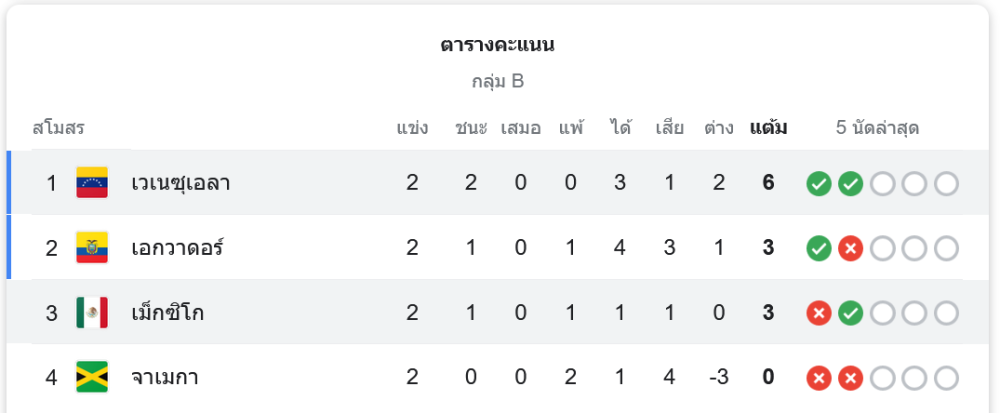Click Jamaica's first red loss icon
Screen dimensions: 1000x413
tap(819, 378)
